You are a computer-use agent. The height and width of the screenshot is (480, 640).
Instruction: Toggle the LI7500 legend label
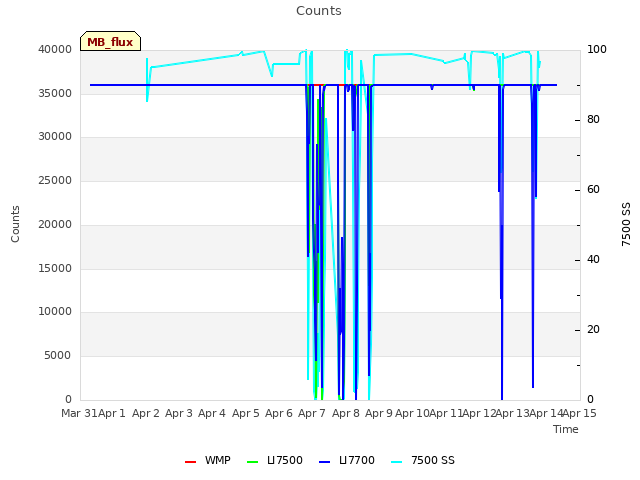coord(285,460)
